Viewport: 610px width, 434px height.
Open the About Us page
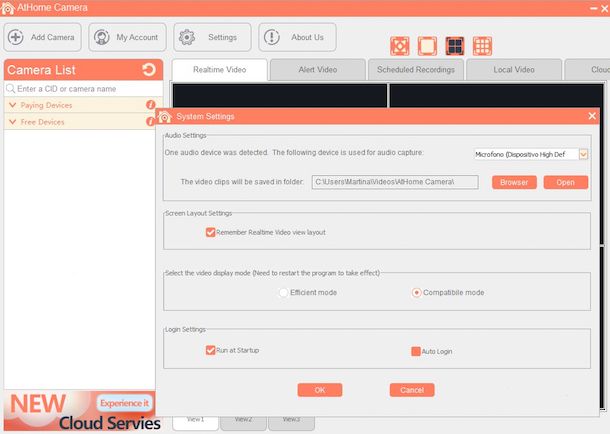297,37
